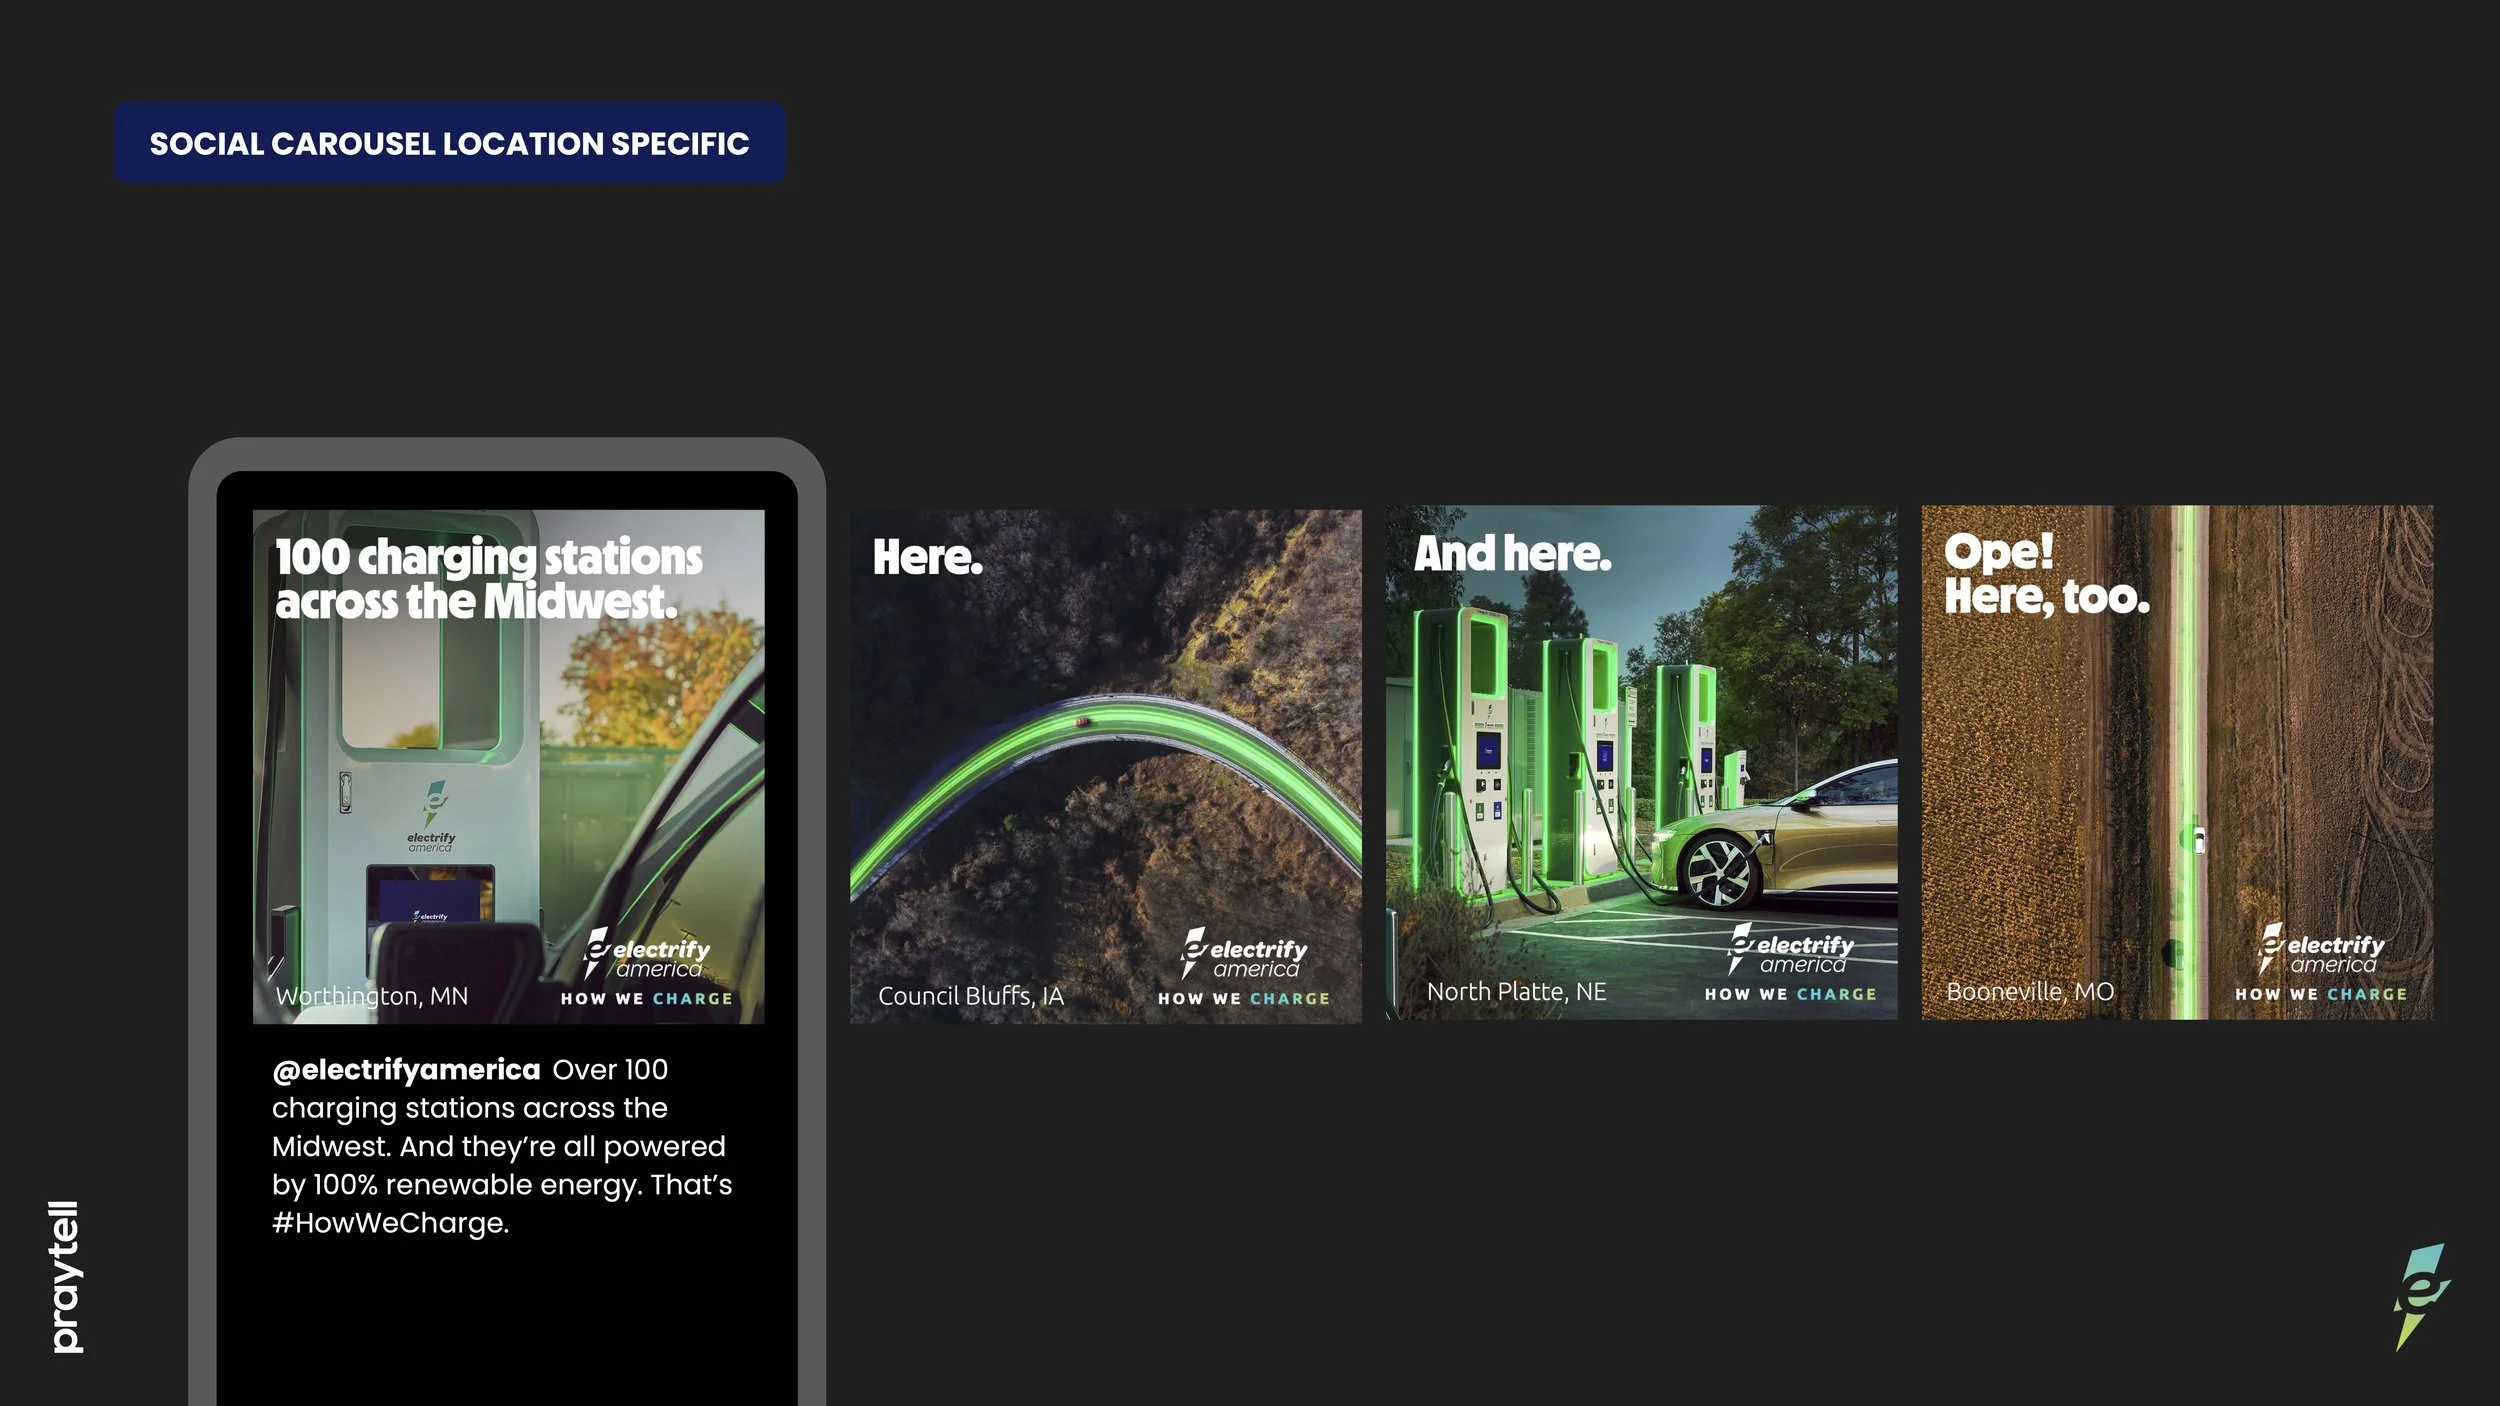Image resolution: width=2500 pixels, height=1406 pixels.
Task: Click How We Charge tagline on Booneville slide
Action: click(x=2321, y=994)
